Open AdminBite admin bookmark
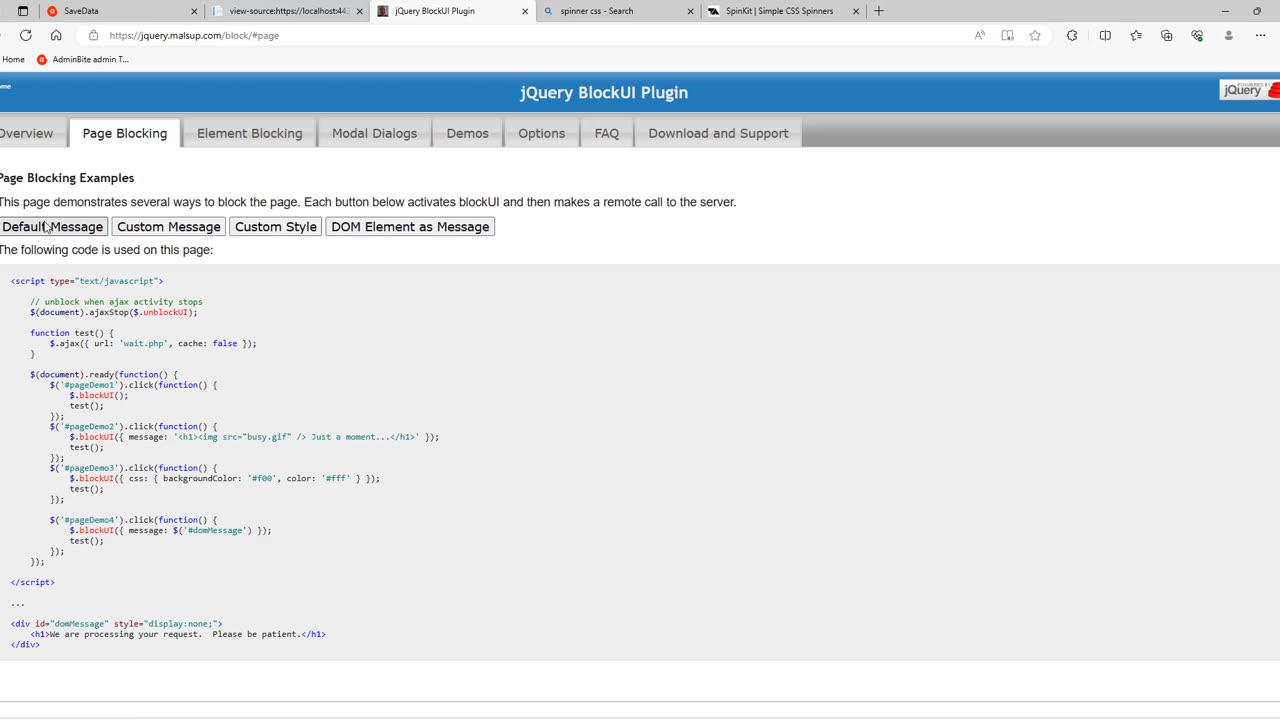 tap(83, 59)
